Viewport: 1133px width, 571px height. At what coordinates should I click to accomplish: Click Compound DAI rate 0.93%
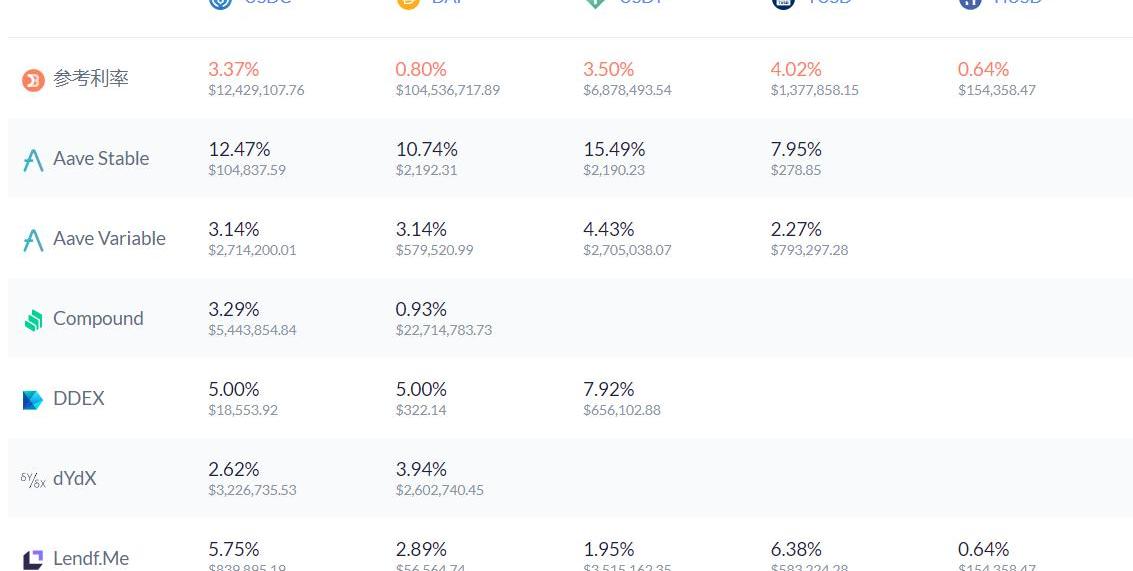421,309
